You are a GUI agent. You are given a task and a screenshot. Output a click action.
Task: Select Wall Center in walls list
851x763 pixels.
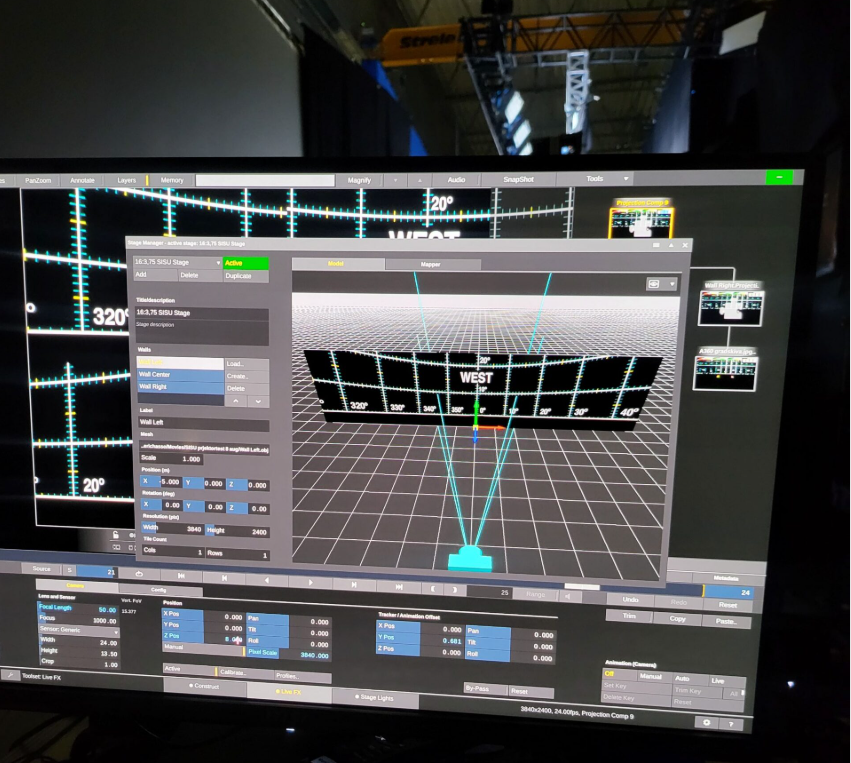(179, 375)
